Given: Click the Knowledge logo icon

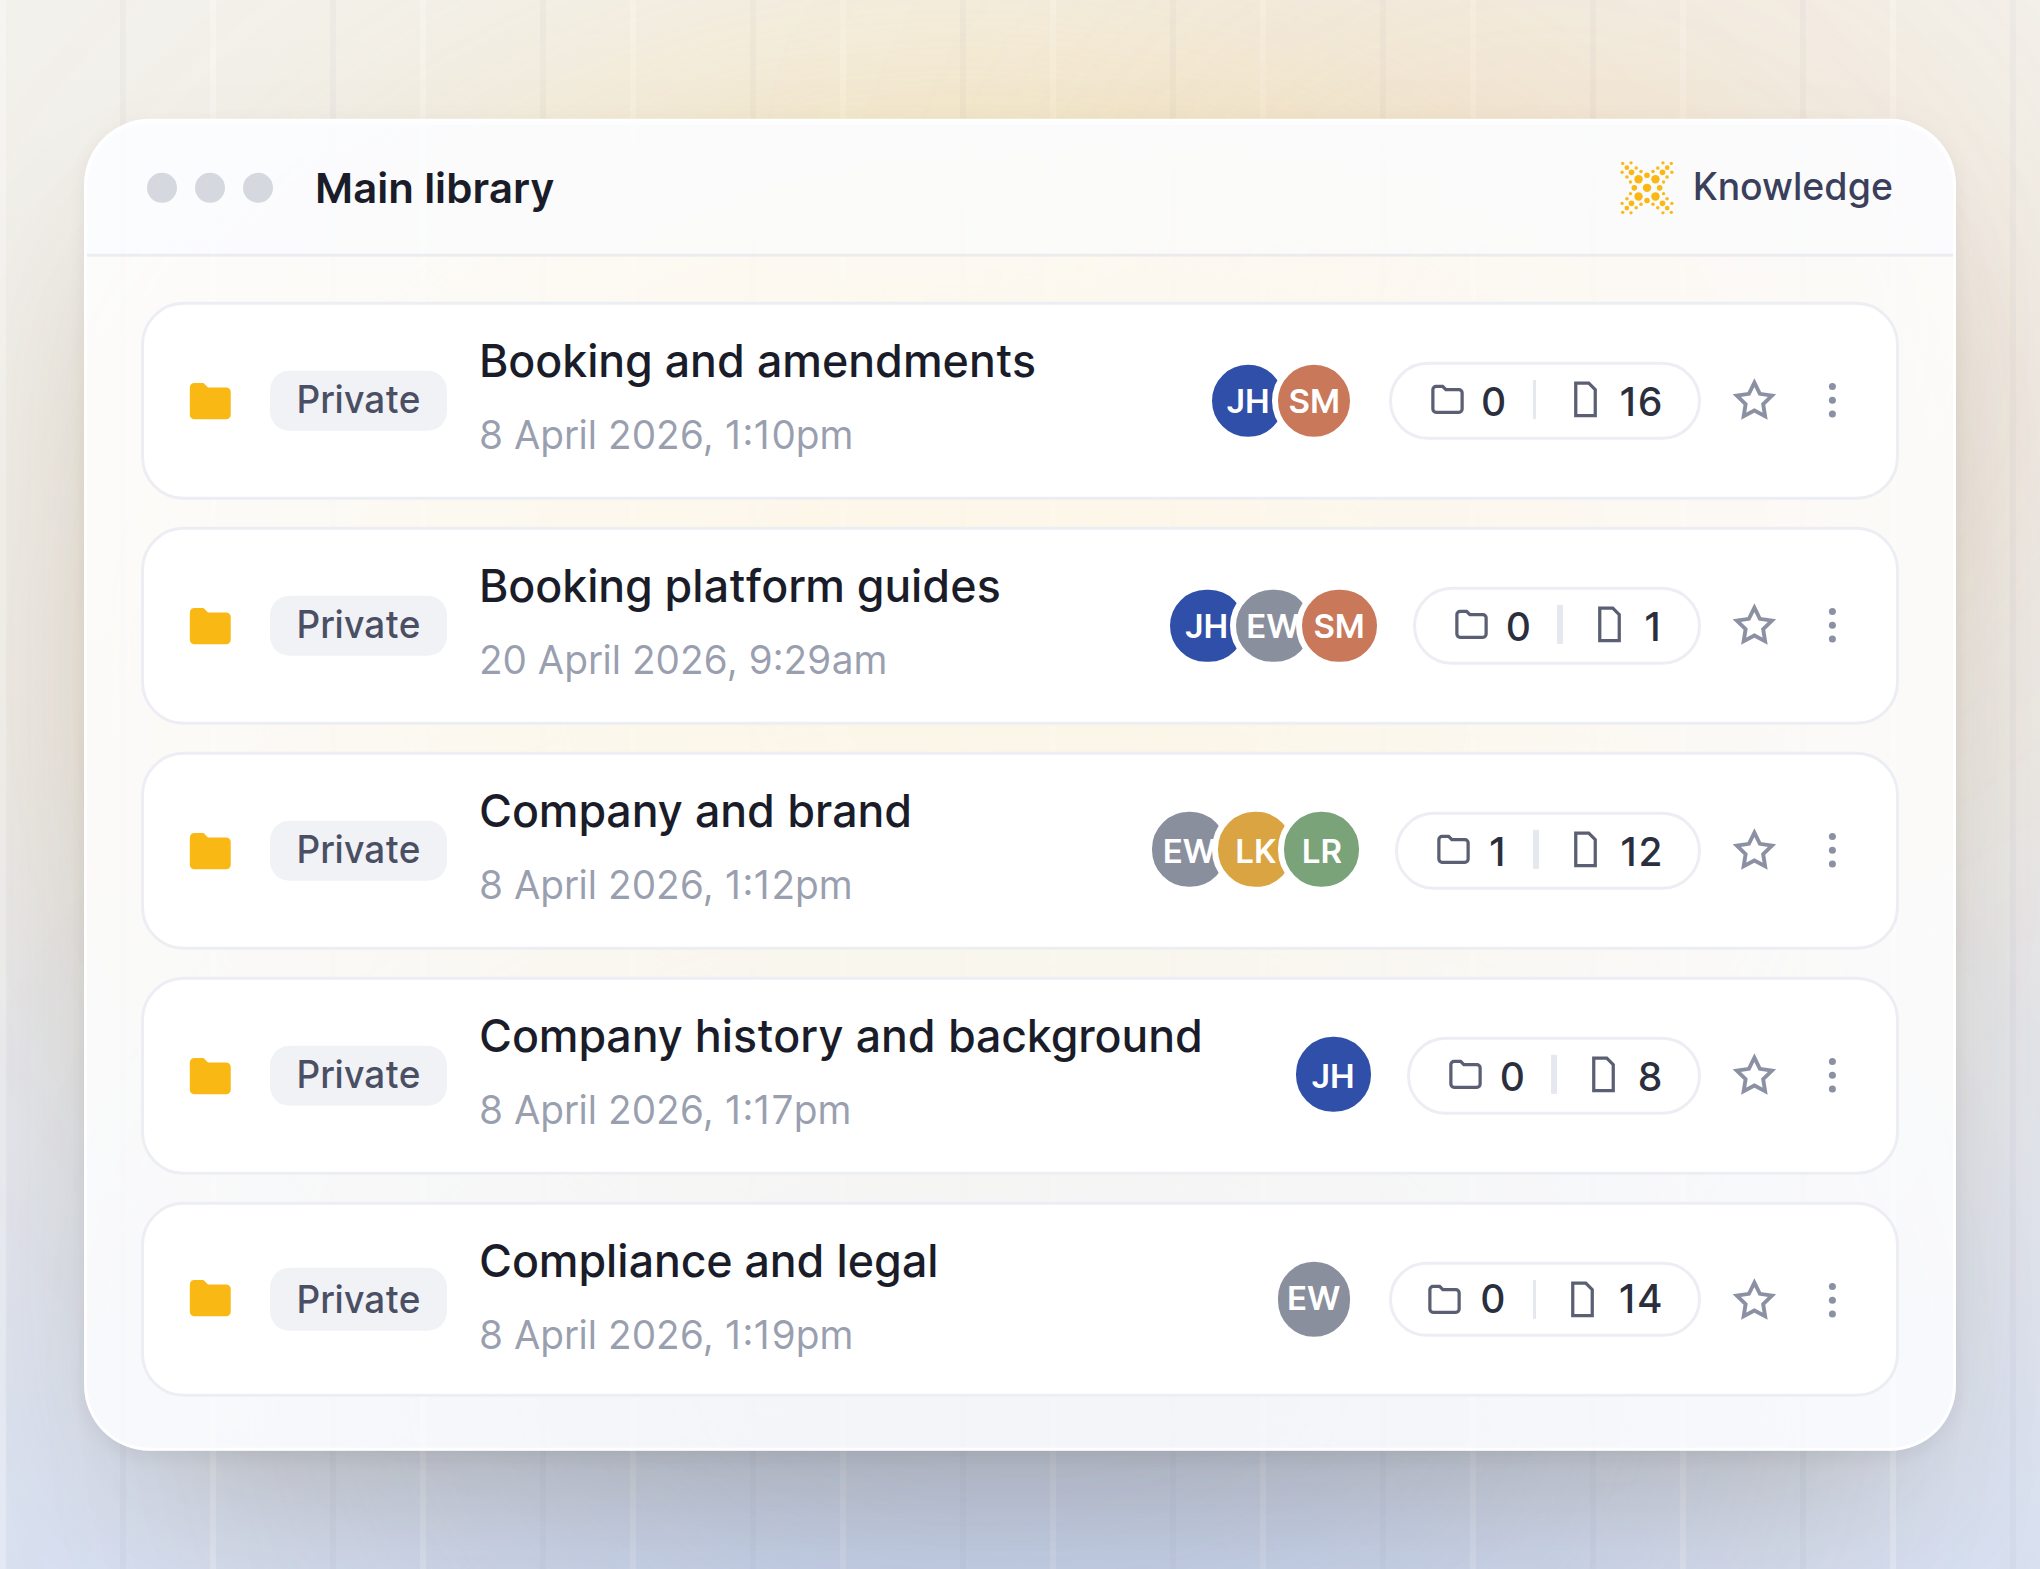Looking at the screenshot, I should pyautogui.click(x=1646, y=188).
